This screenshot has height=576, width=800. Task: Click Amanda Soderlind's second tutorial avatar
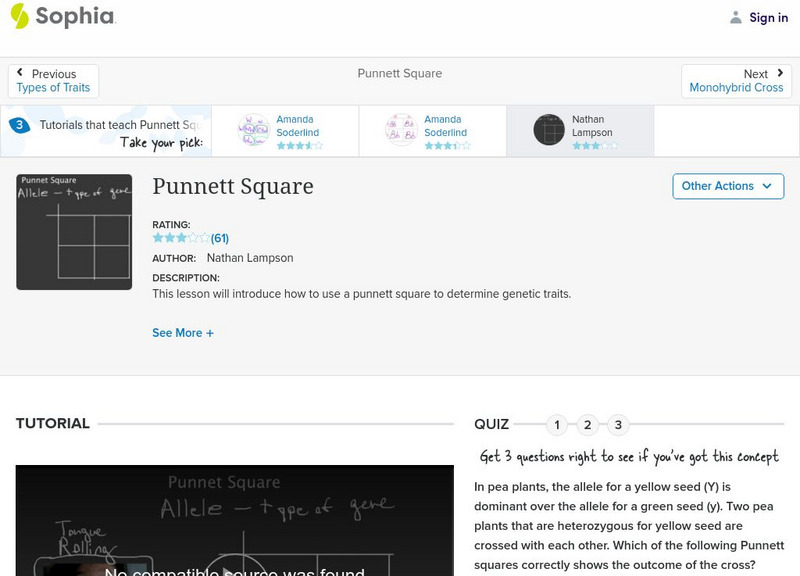point(401,129)
